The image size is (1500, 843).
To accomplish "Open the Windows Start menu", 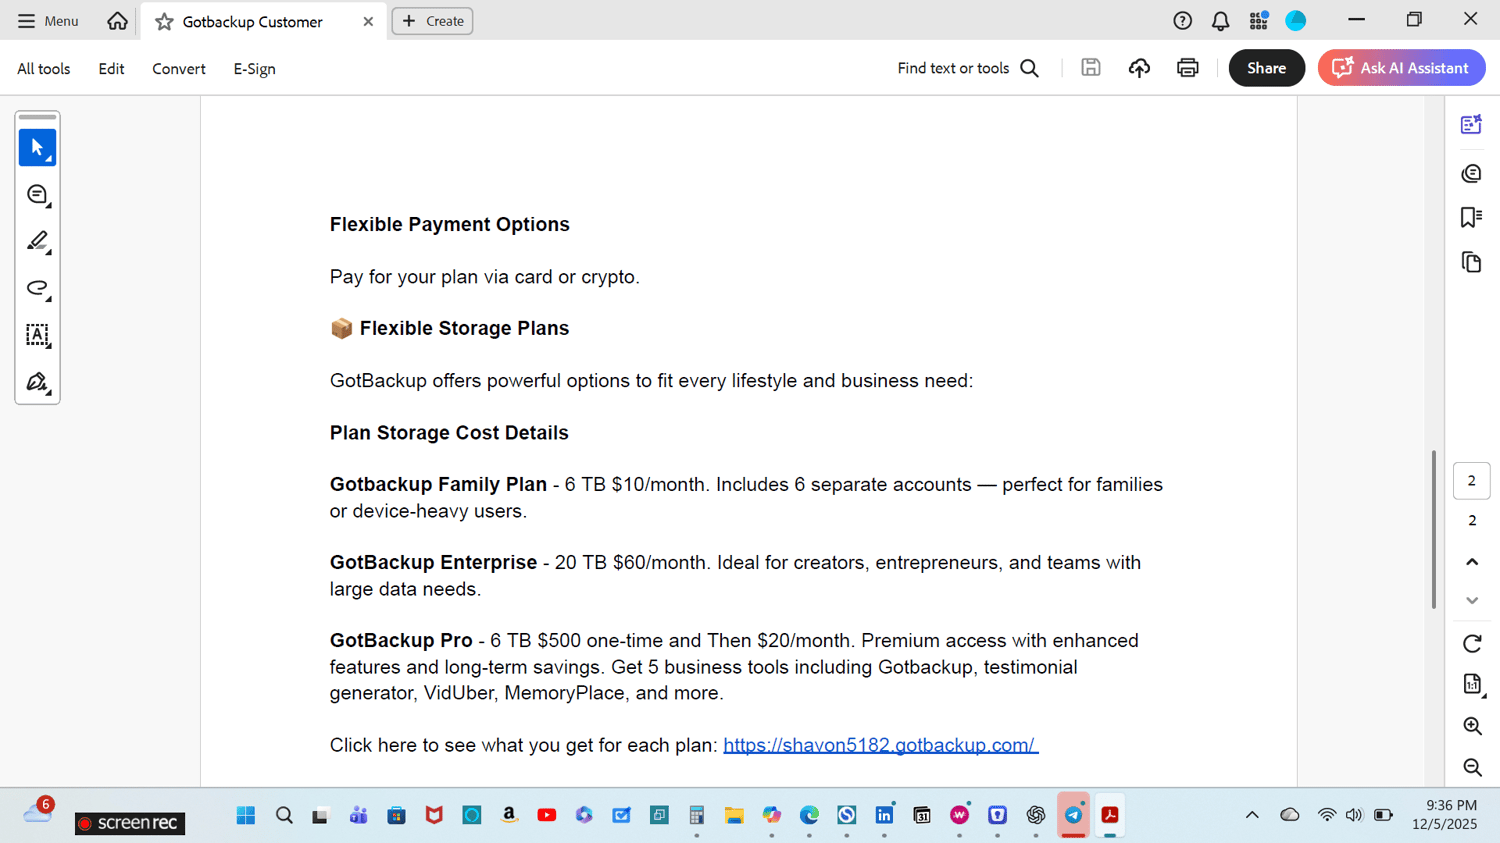I will click(x=246, y=816).
